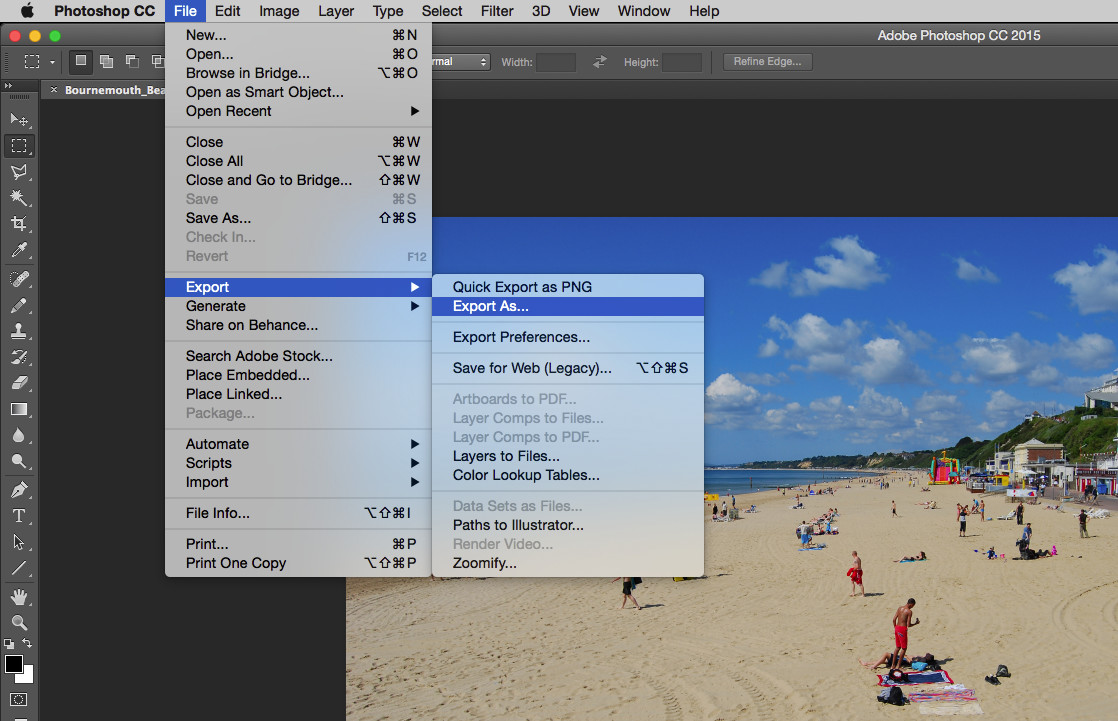1118x721 pixels.
Task: Select the Brush tool
Action: tap(19, 305)
